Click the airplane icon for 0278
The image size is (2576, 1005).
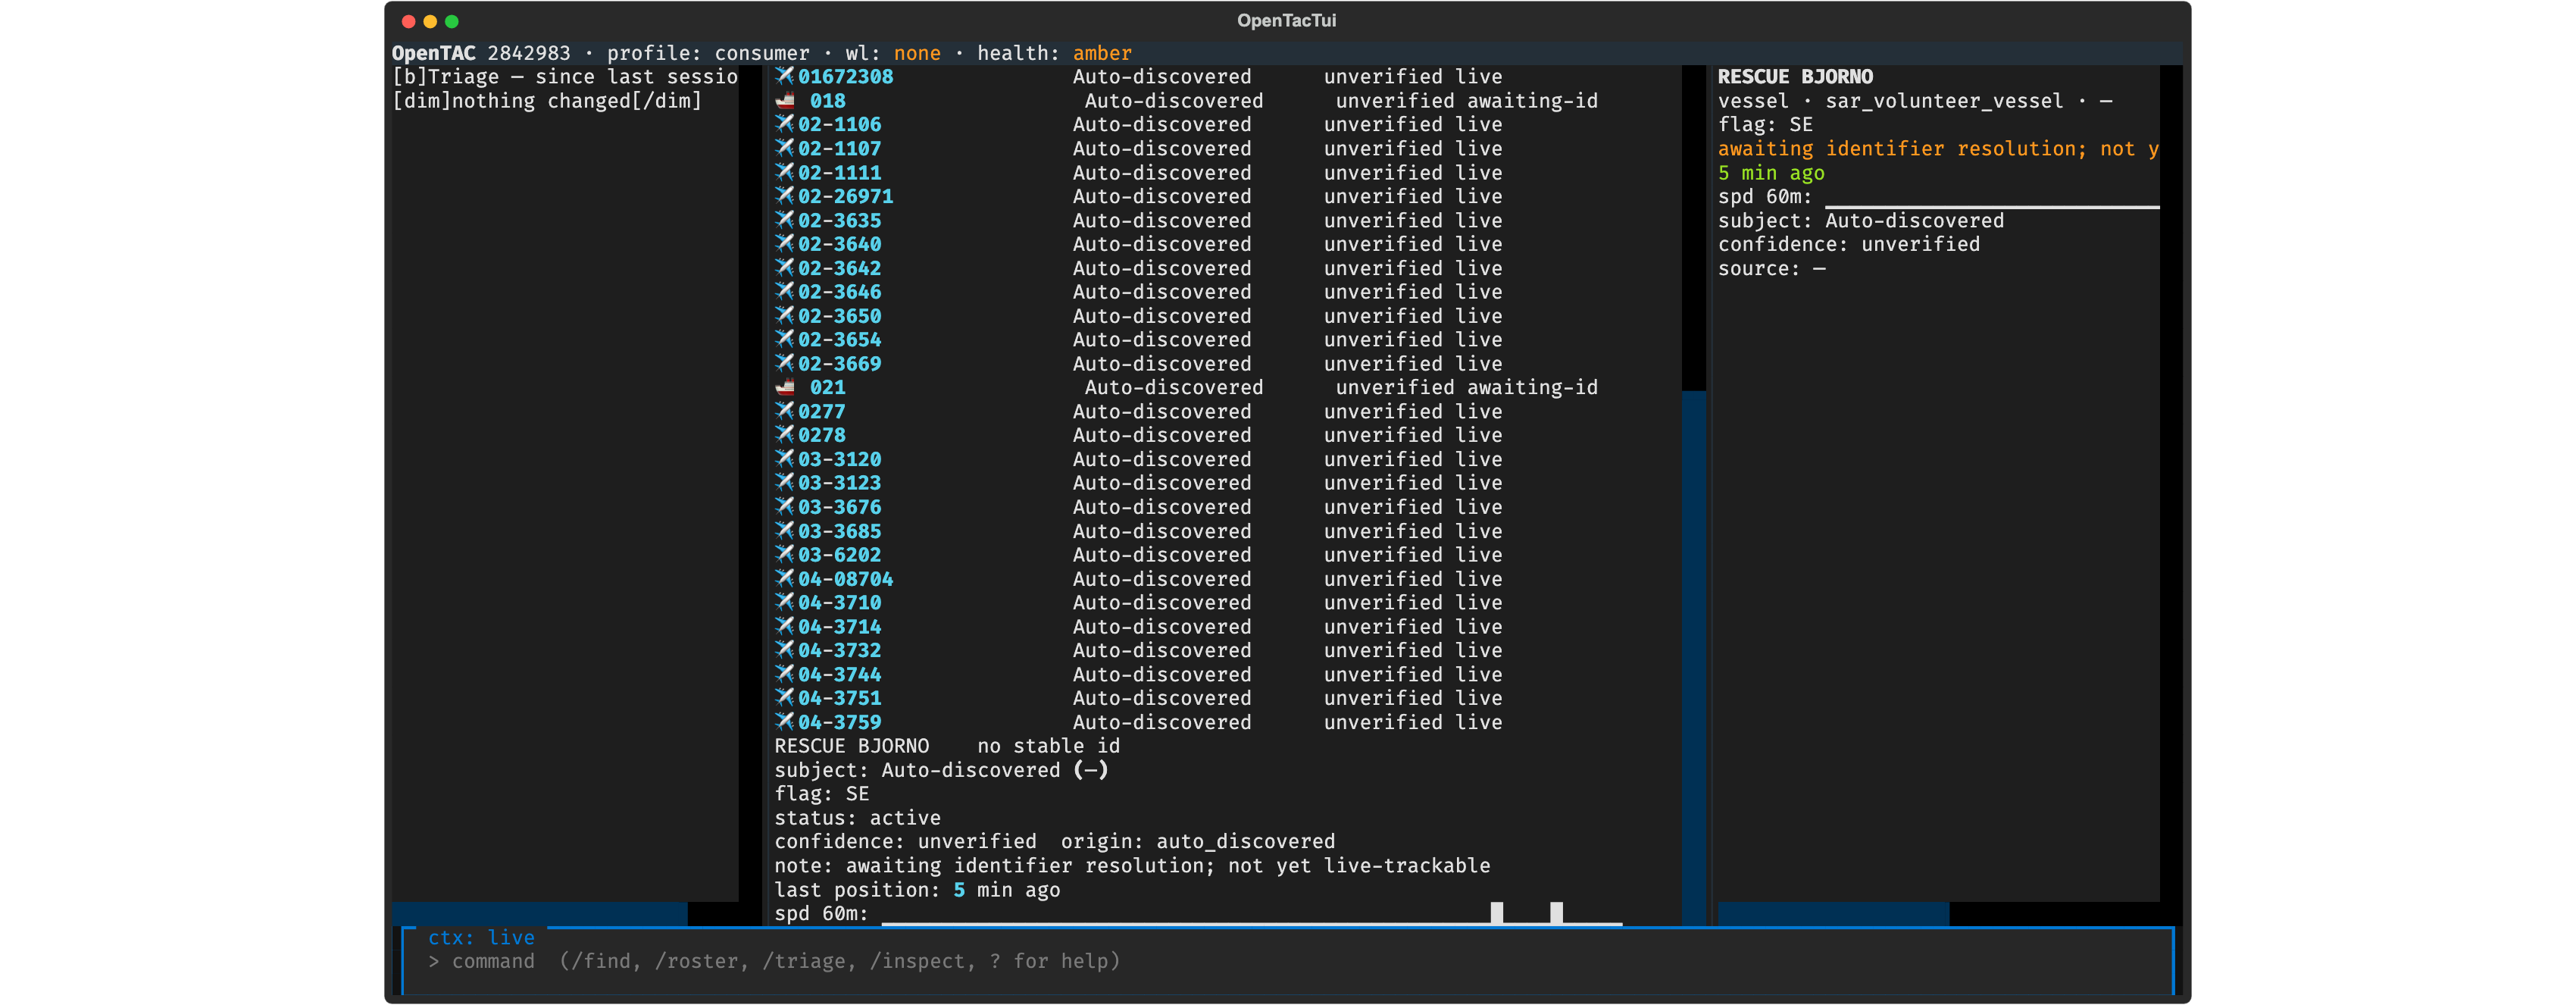coord(785,436)
